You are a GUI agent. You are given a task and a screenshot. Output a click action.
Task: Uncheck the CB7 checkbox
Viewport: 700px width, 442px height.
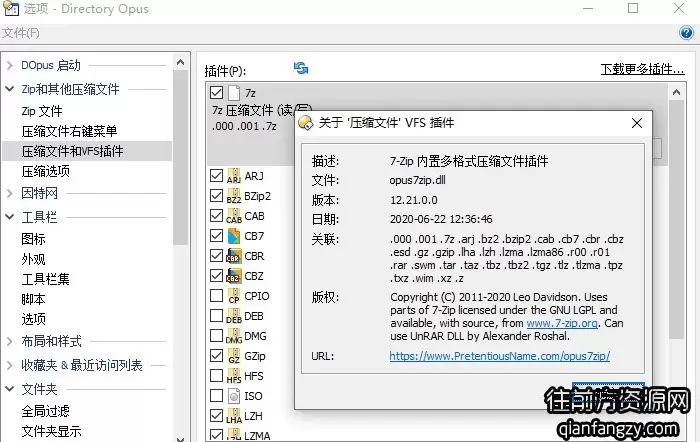pyautogui.click(x=217, y=235)
